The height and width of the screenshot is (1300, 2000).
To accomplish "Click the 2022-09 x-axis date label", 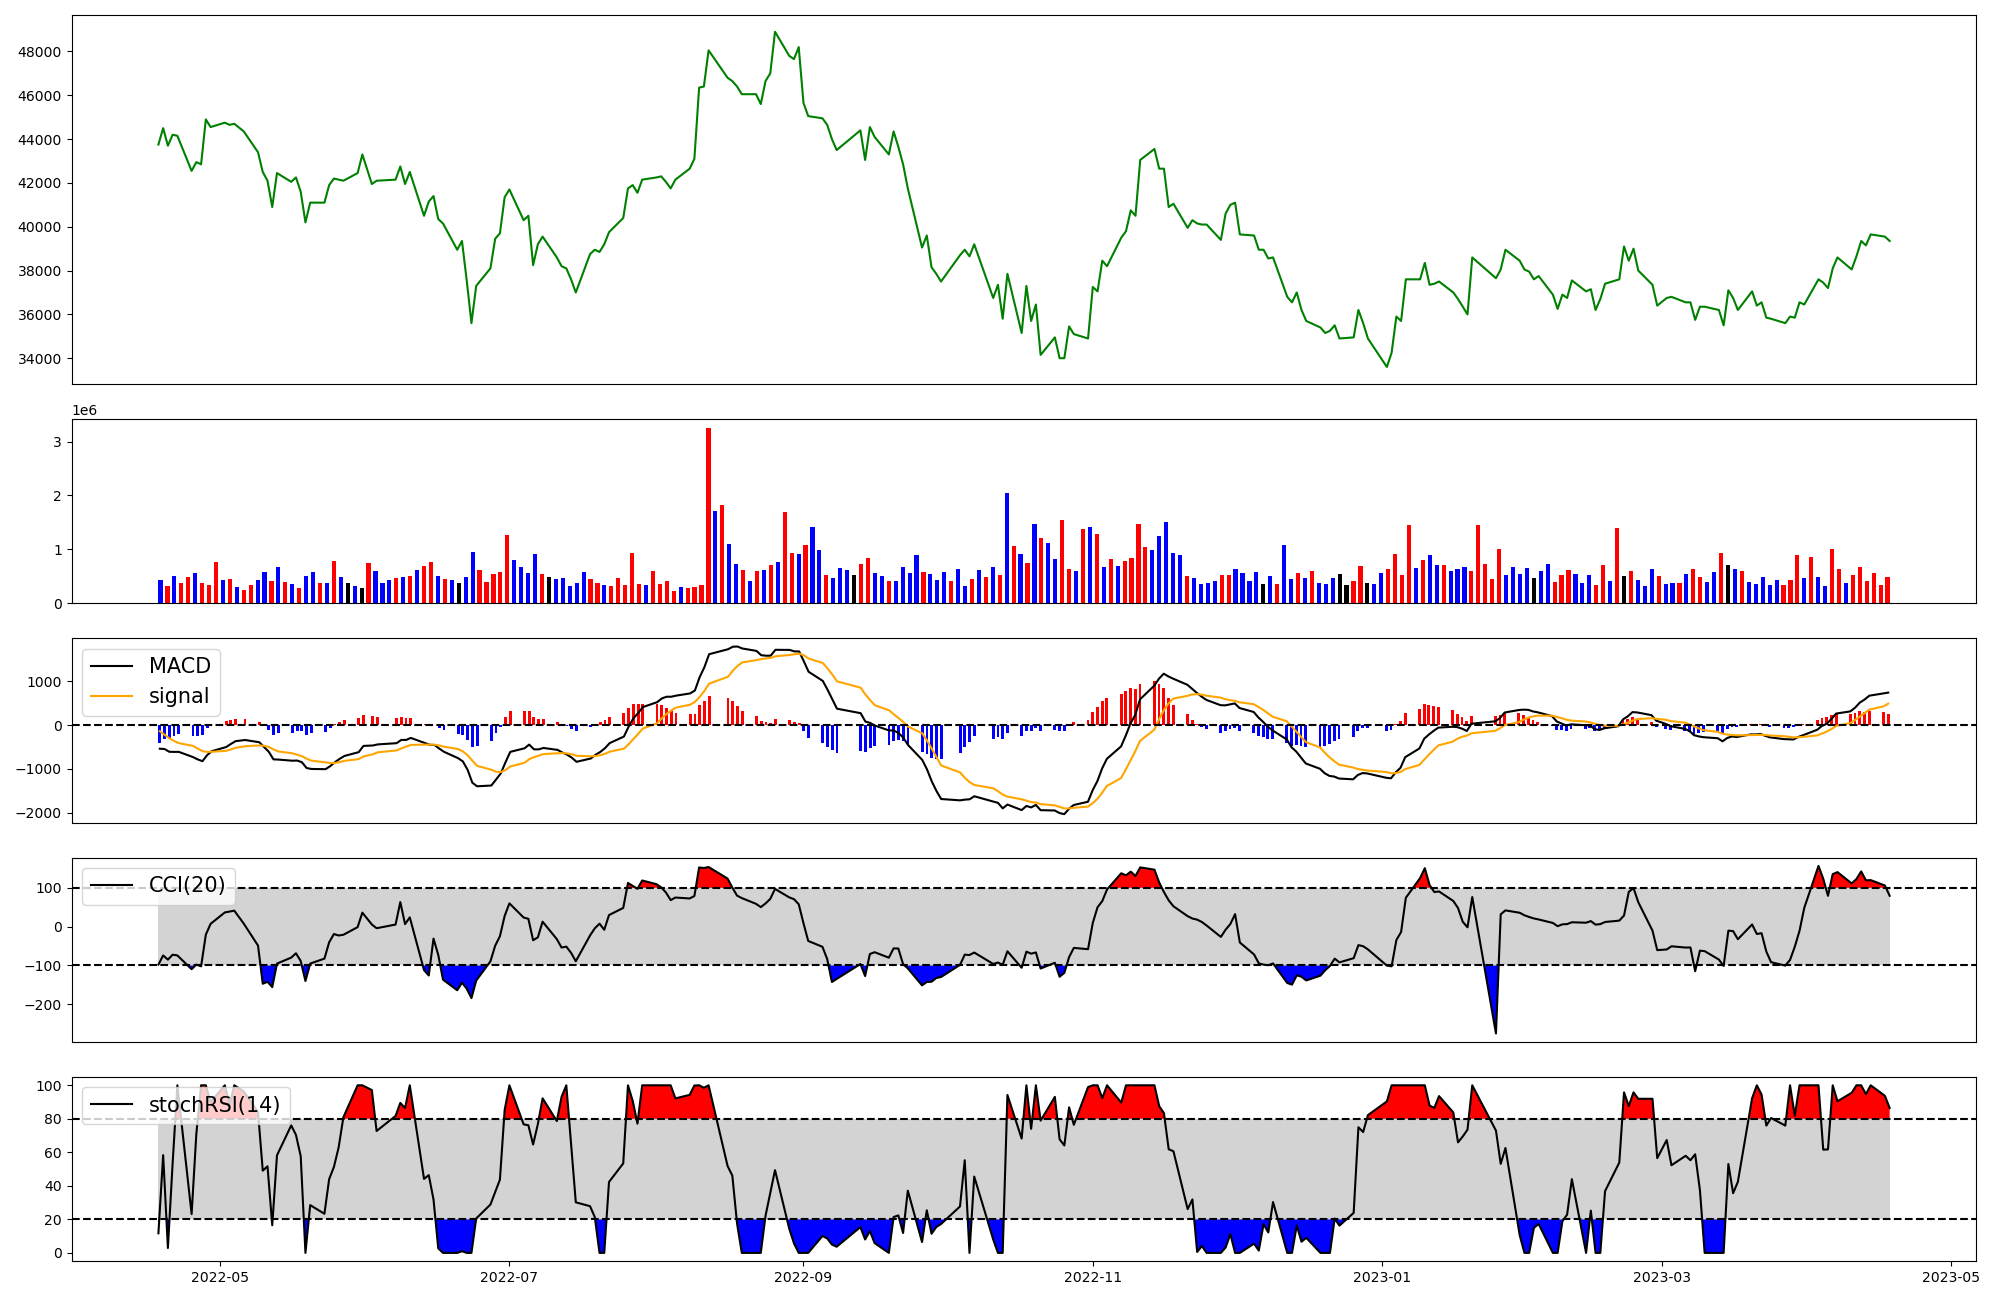I will pos(803,1277).
